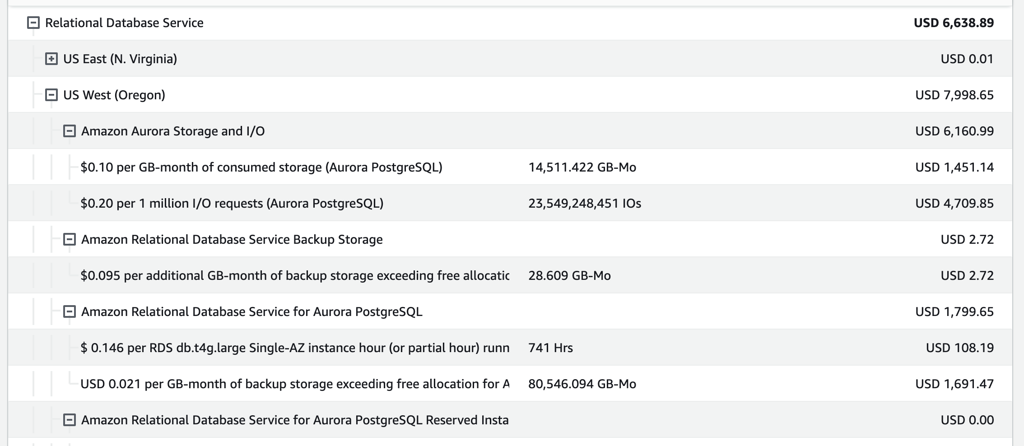The width and height of the screenshot is (1024, 446).
Task: Click the USD 6,638.89 total amount
Action: tap(954, 23)
